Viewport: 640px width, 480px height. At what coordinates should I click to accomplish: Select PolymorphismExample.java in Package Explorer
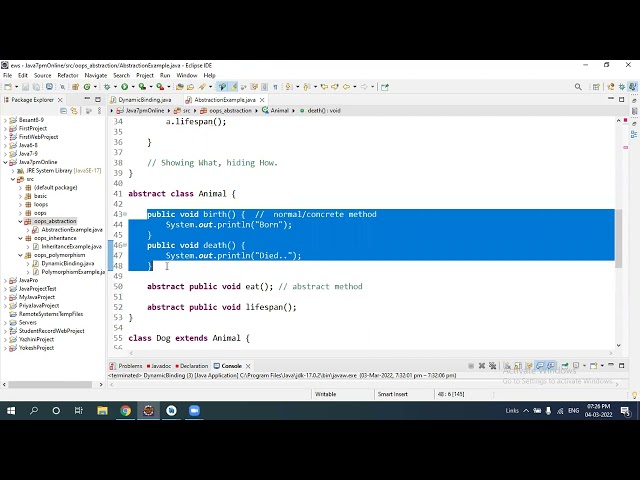point(69,272)
